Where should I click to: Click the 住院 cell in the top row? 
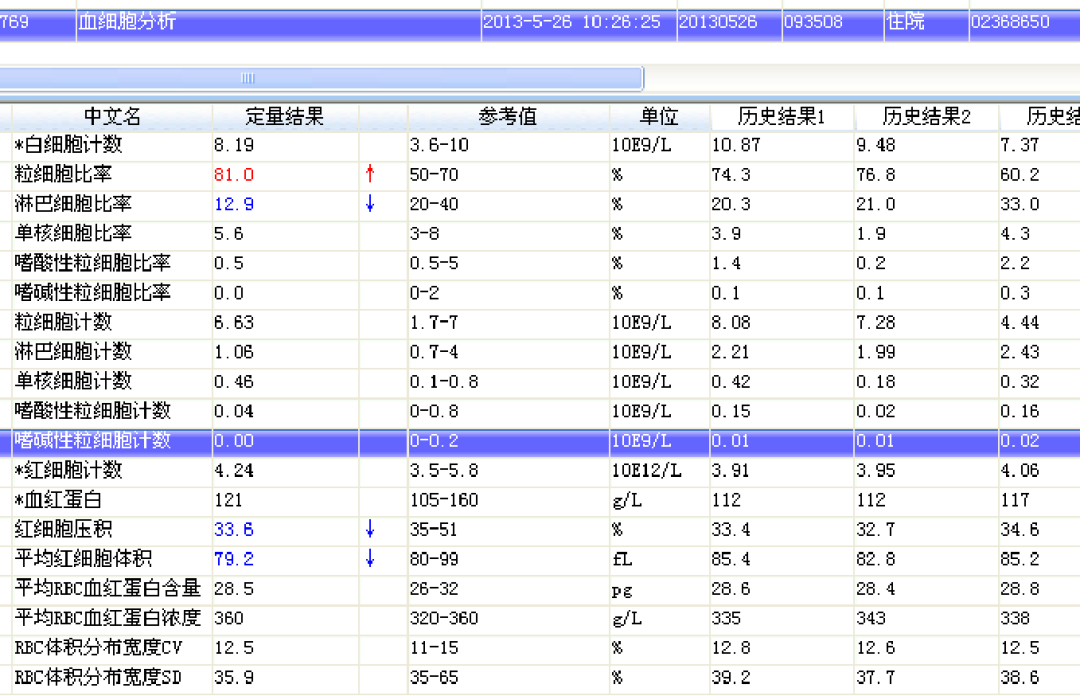click(x=905, y=22)
